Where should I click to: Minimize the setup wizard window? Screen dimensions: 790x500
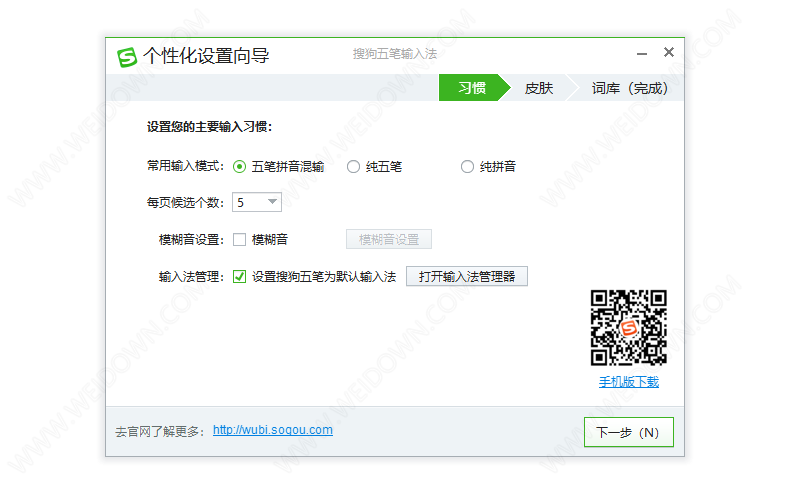(641, 53)
